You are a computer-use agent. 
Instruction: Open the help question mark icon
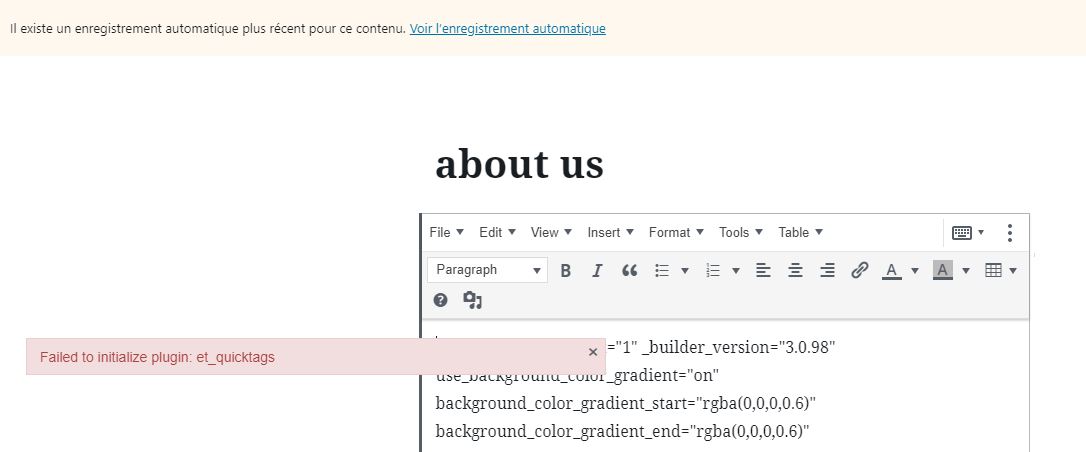coord(441,300)
